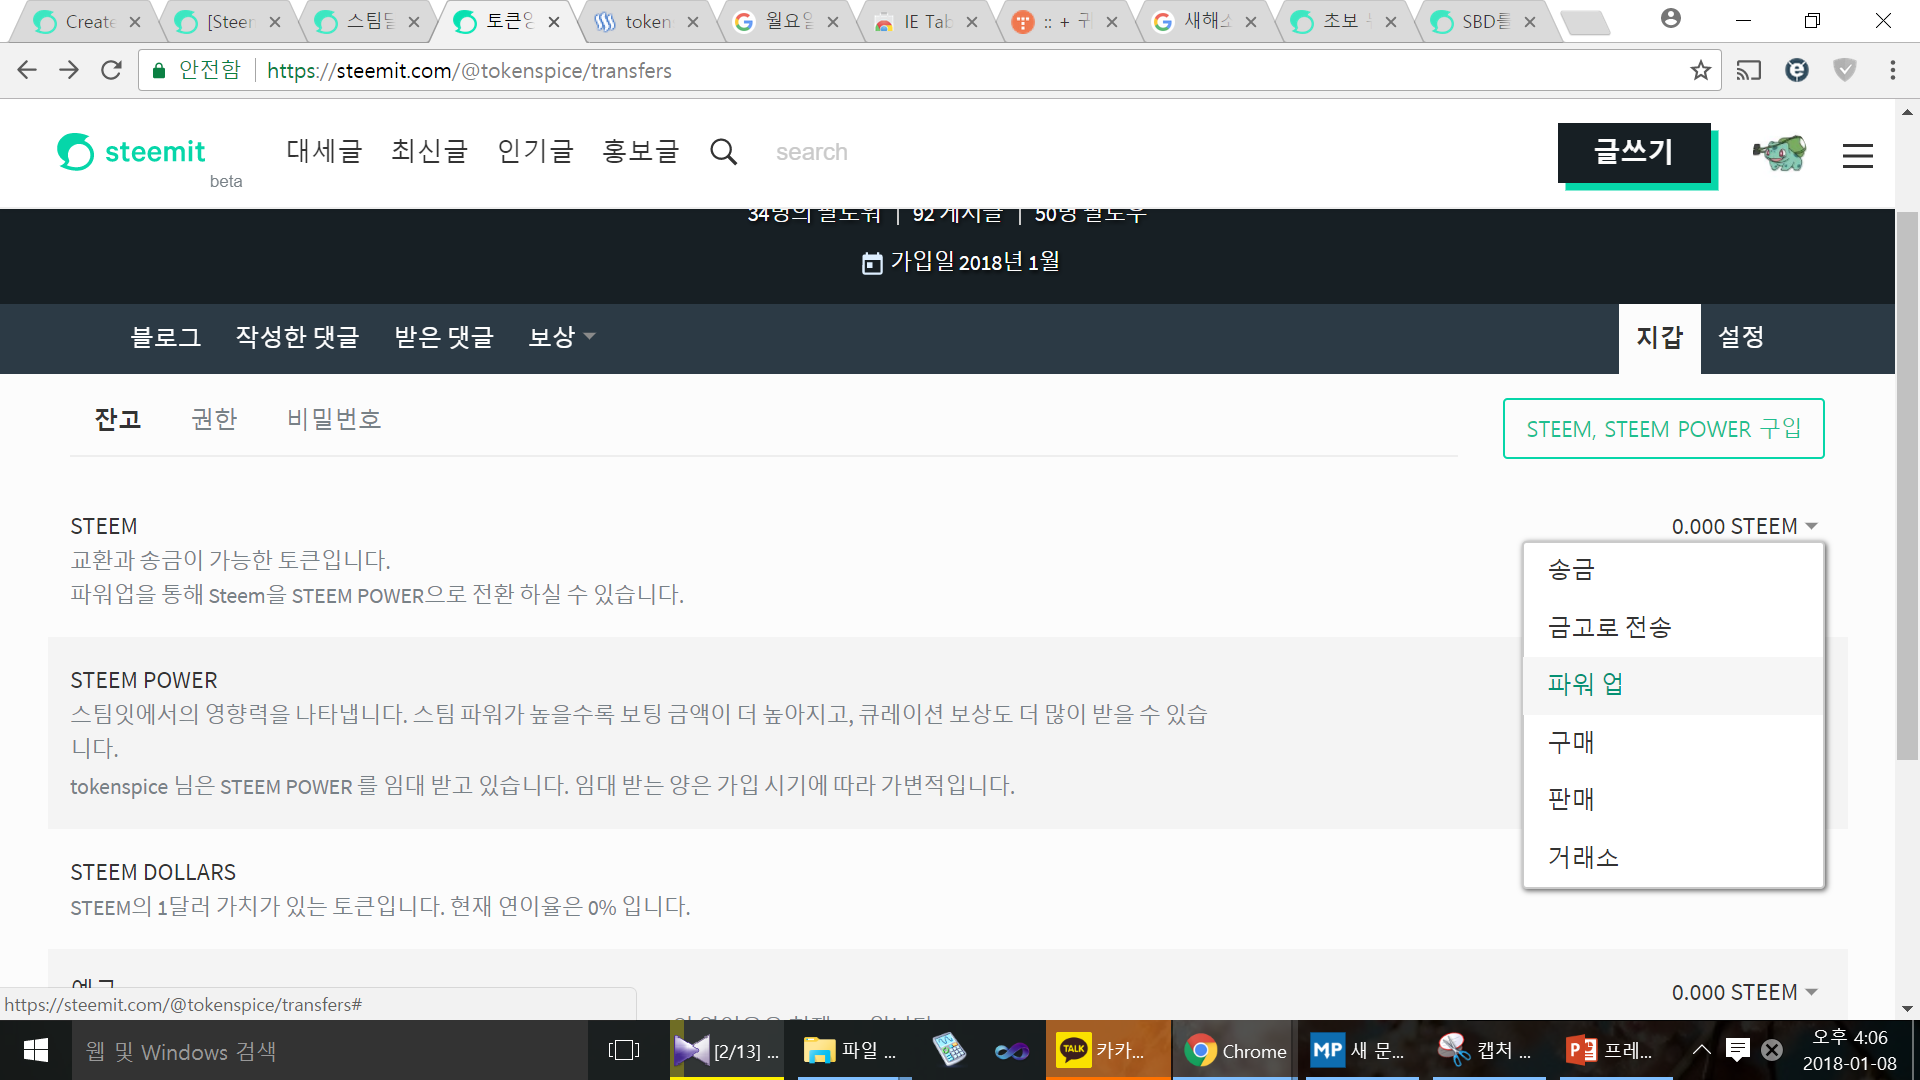Switch to the 'IE Tab' browser tab
This screenshot has width=1920, height=1080.
point(926,21)
